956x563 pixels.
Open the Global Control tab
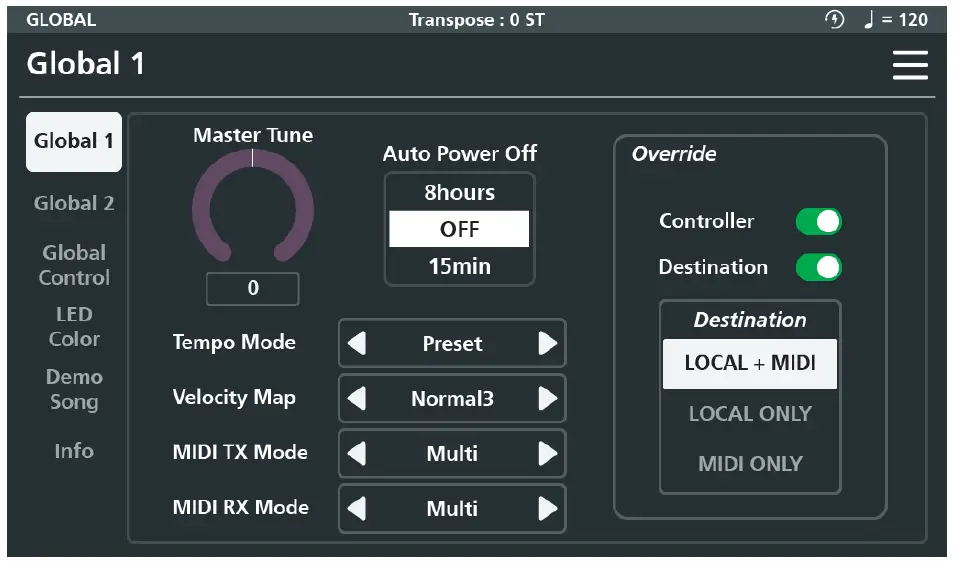click(74, 265)
